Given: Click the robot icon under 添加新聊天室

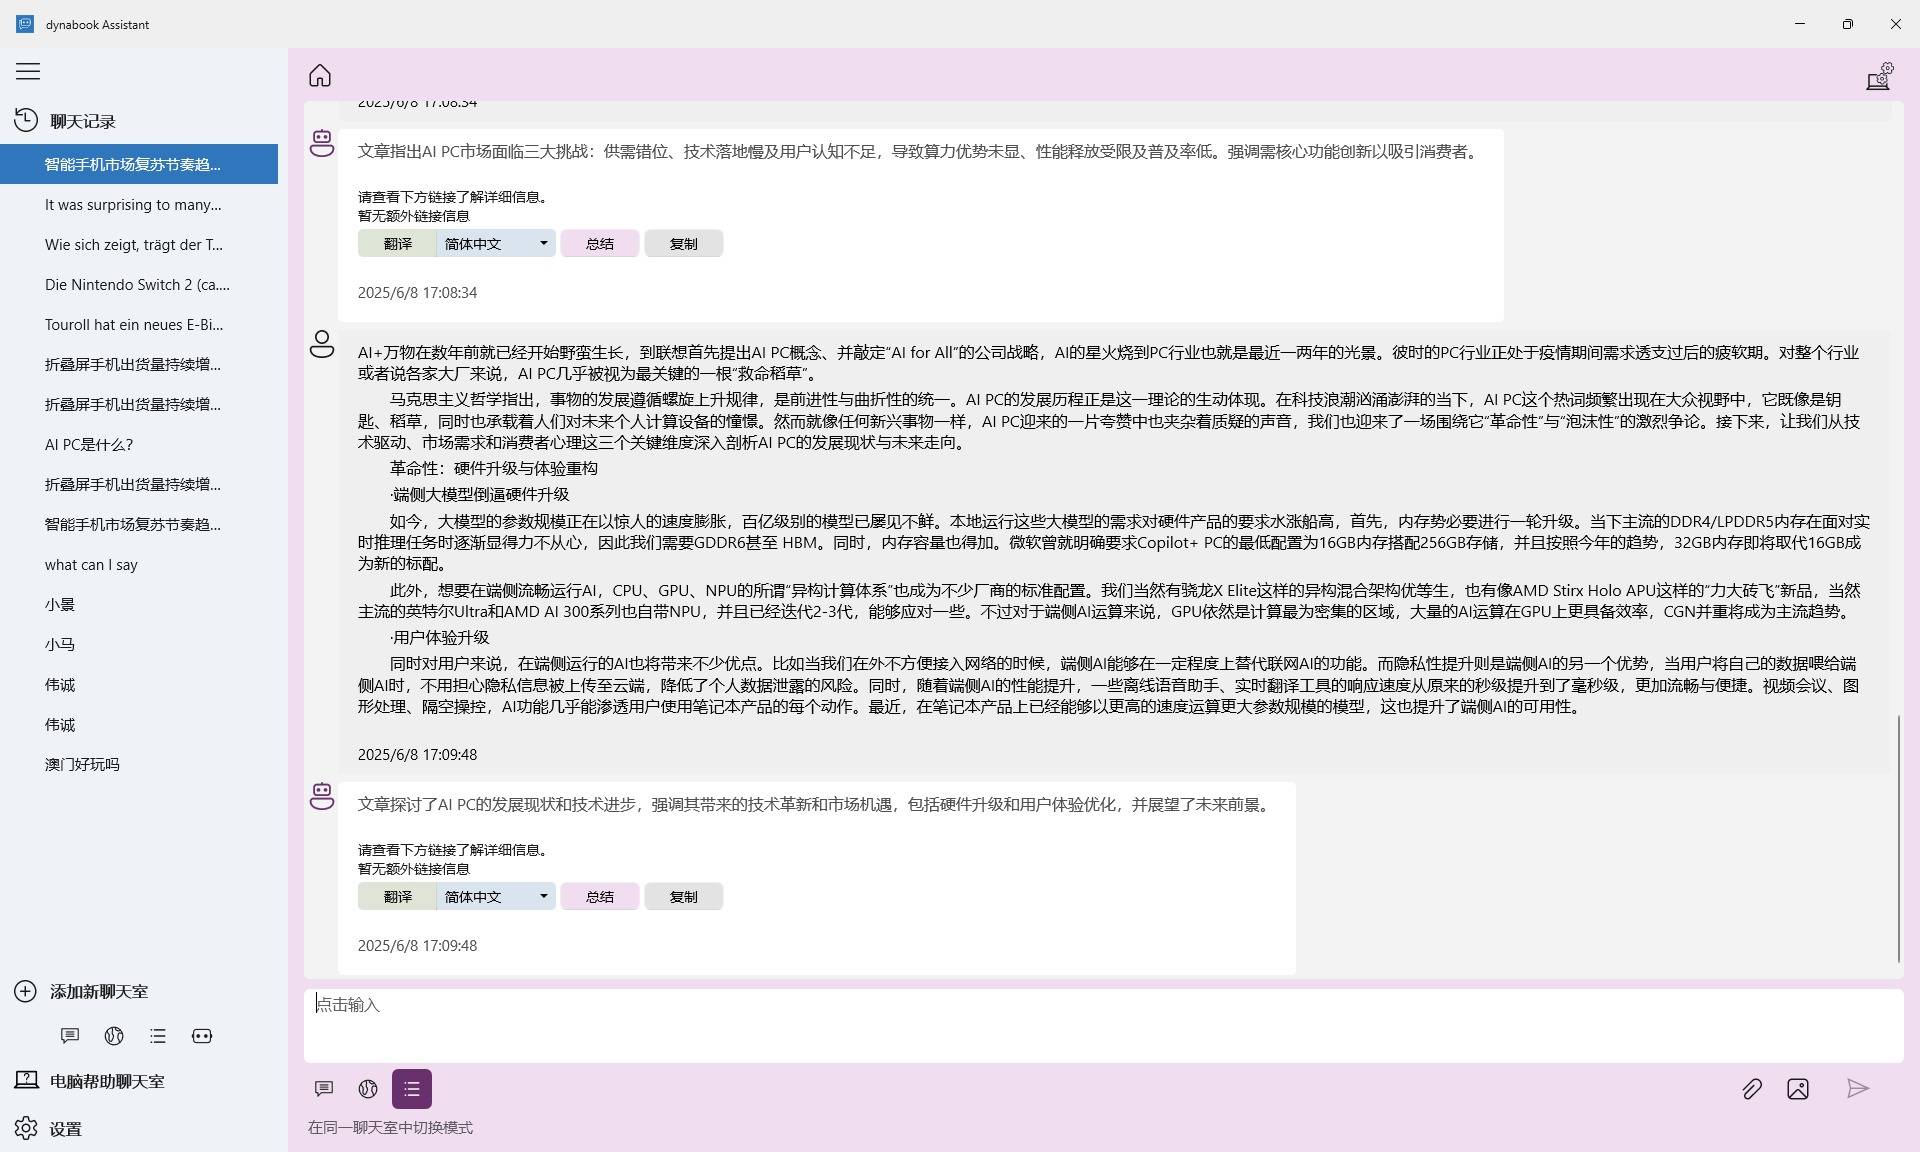Looking at the screenshot, I should pos(202,1036).
